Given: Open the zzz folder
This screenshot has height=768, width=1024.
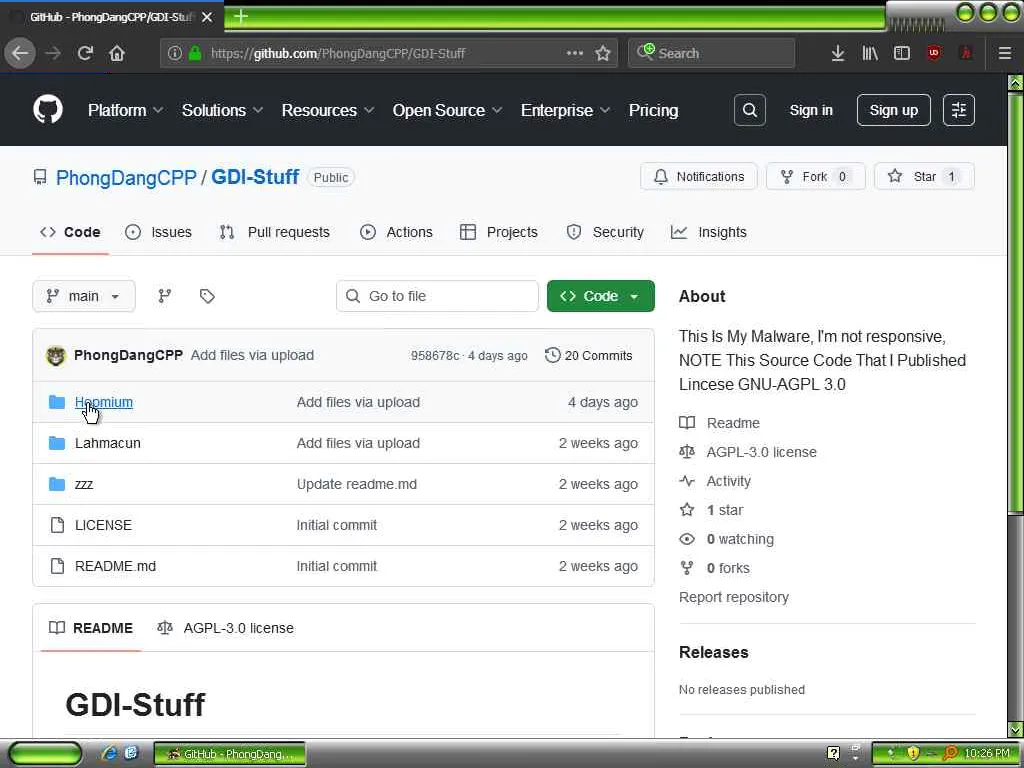Looking at the screenshot, I should tap(84, 484).
